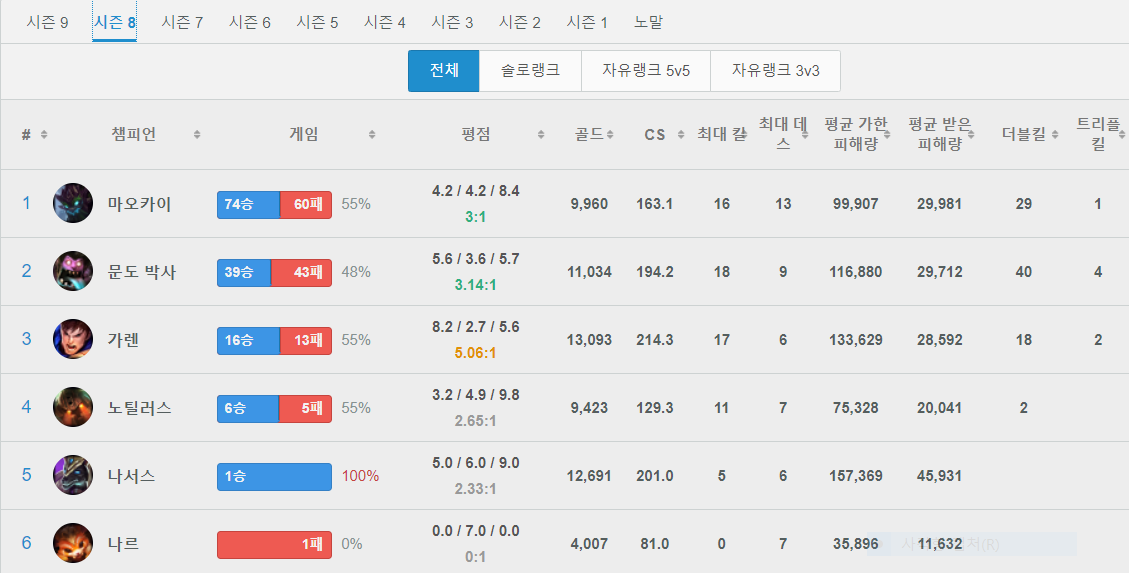Click damage taken value 45,931
The image size is (1129, 573).
(x=939, y=476)
